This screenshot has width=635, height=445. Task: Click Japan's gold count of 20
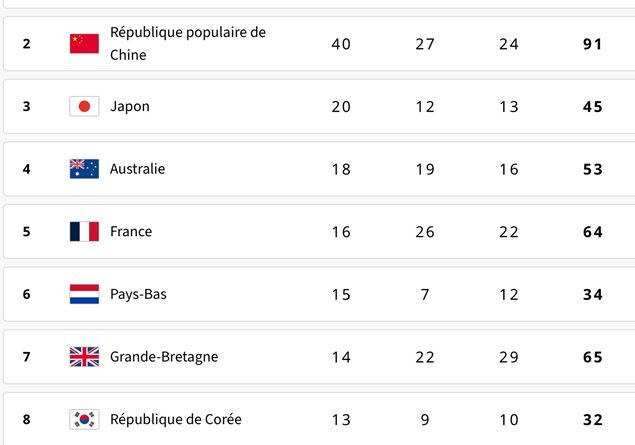point(341,107)
